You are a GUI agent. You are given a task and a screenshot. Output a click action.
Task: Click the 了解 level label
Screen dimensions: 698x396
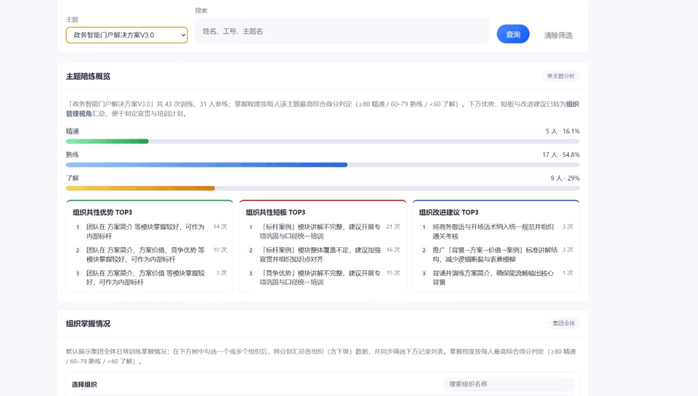pyautogui.click(x=72, y=178)
